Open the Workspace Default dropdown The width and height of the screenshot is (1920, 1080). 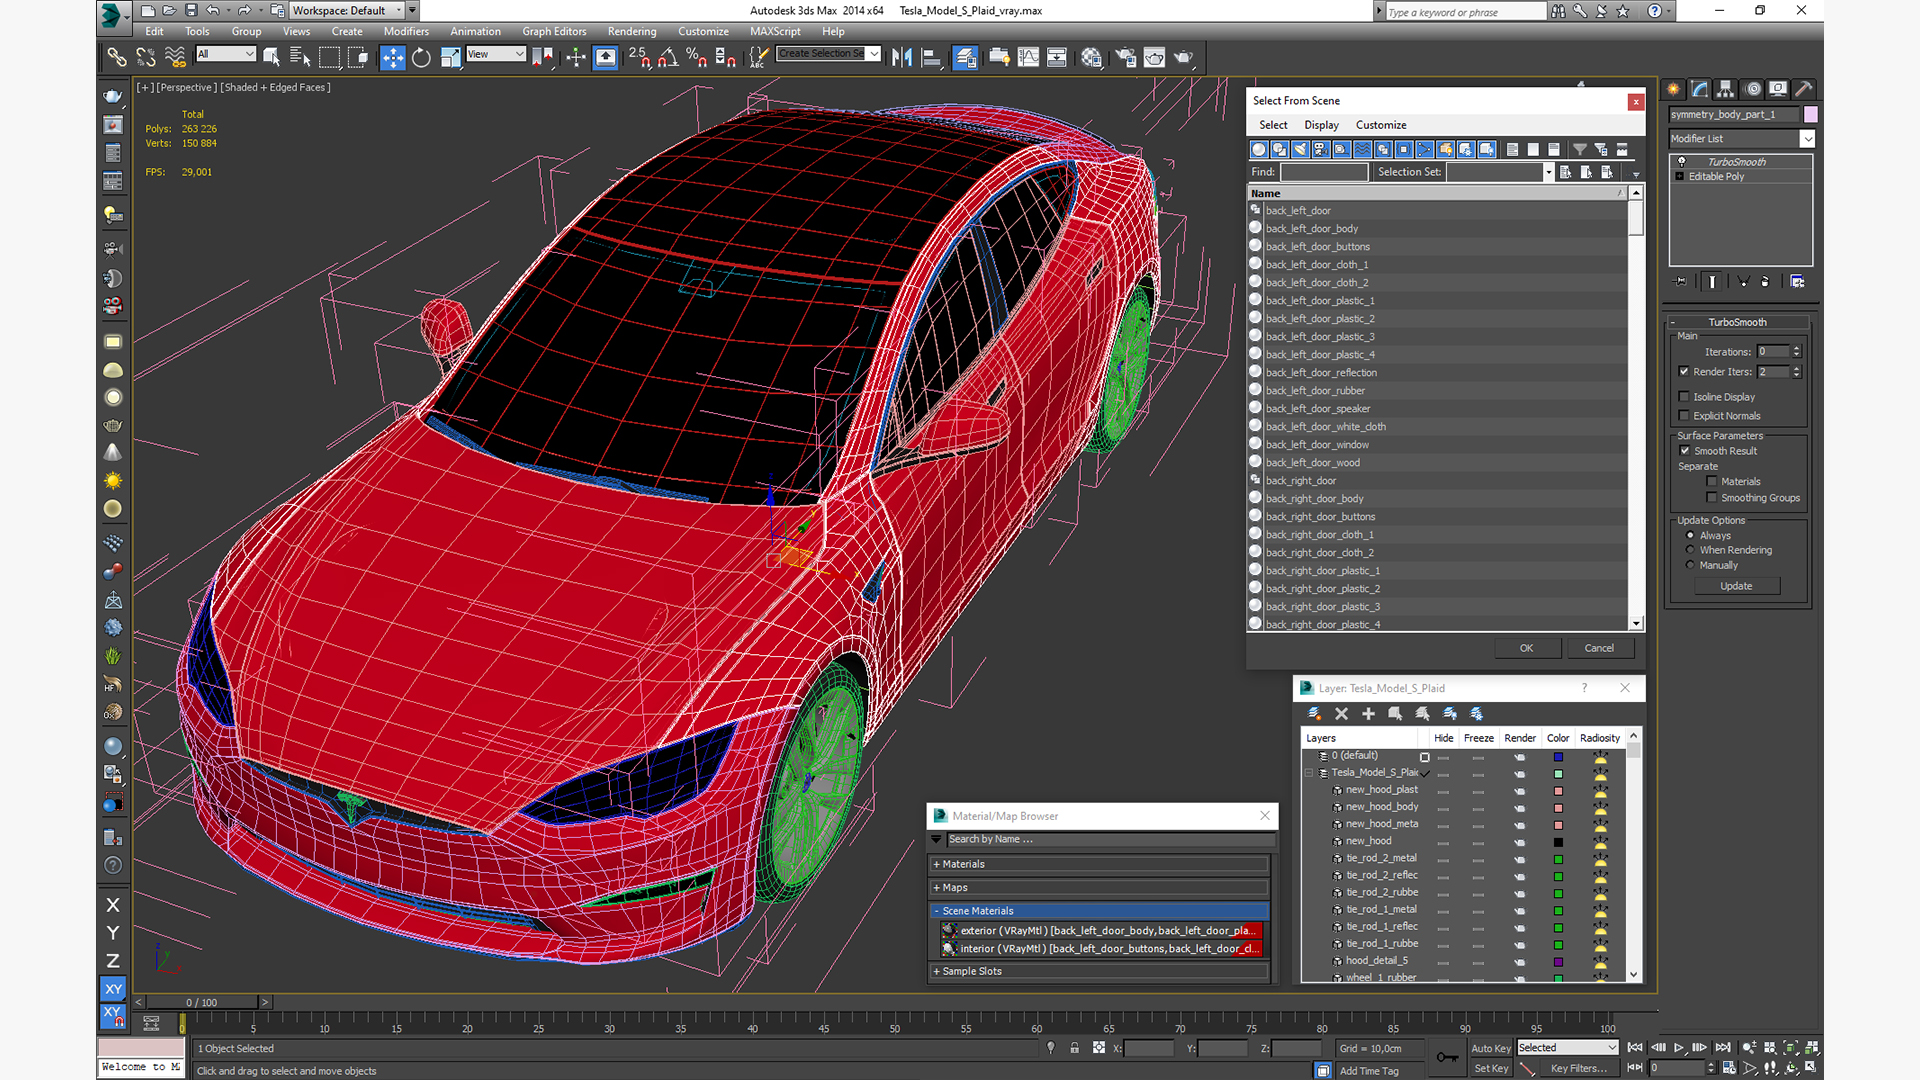[x=347, y=11]
